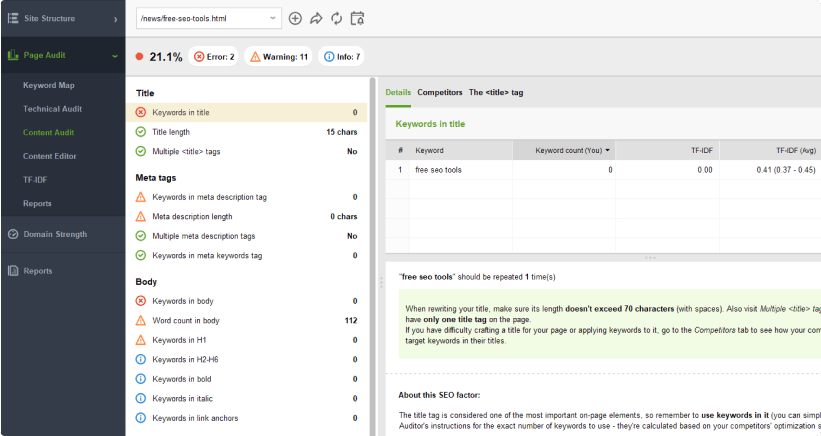Click the warning icon beside Meta description length

pos(141,216)
